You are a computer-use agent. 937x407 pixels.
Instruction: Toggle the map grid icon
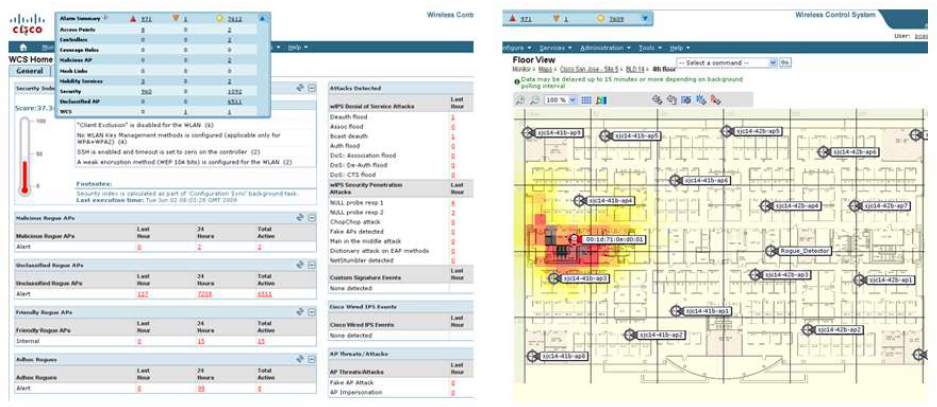586,100
